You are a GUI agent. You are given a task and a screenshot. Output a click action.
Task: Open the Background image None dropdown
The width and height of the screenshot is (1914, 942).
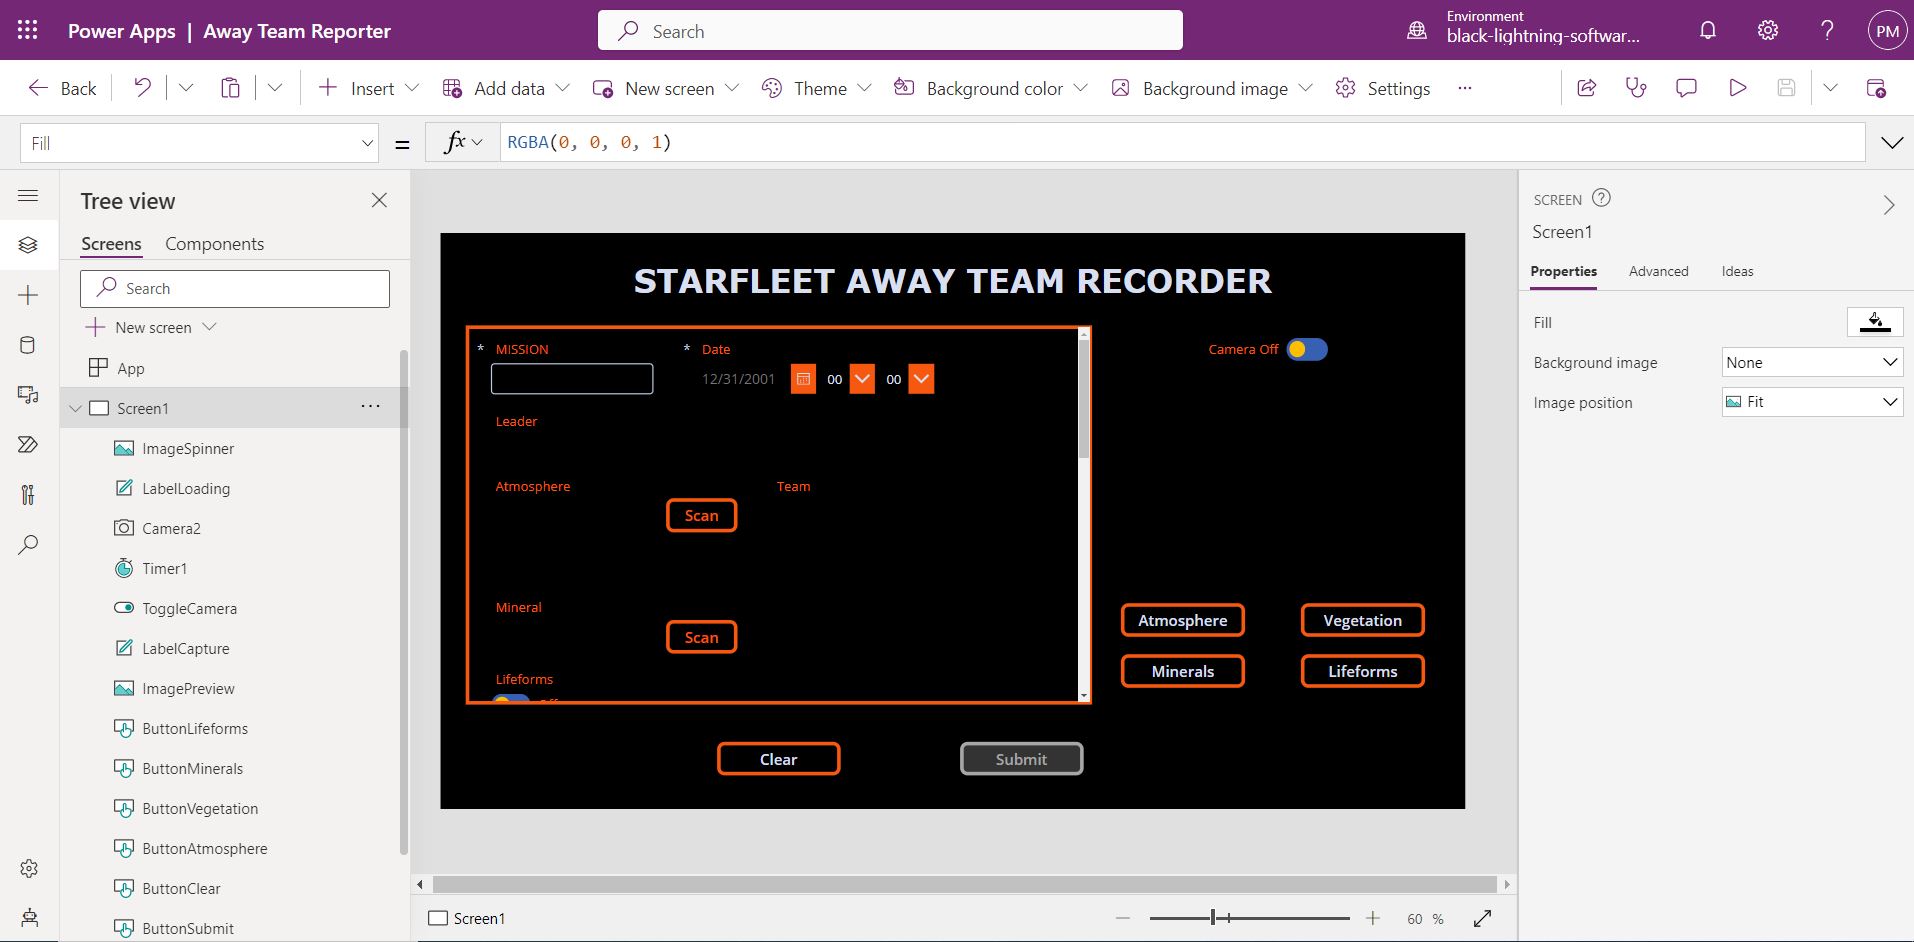1811,362
